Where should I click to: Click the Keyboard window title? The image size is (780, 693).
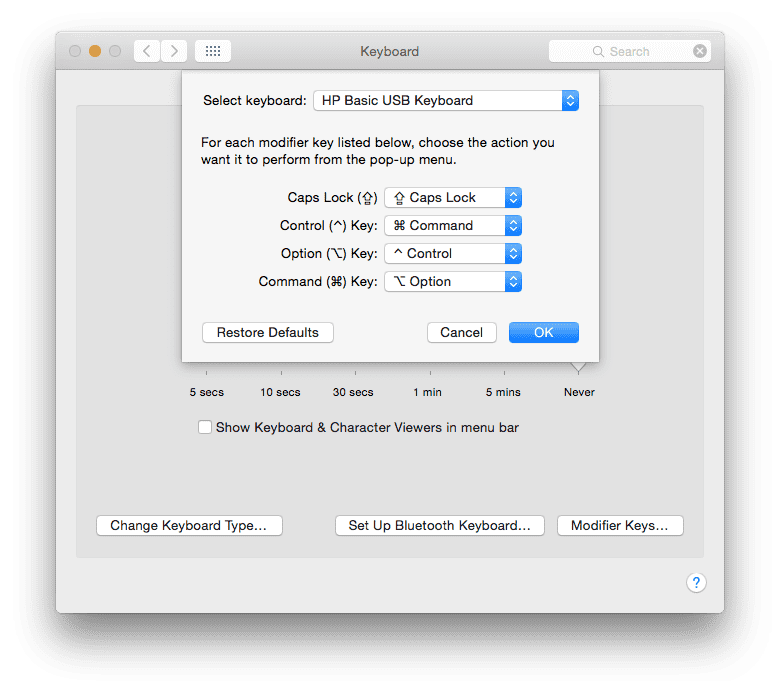click(390, 51)
